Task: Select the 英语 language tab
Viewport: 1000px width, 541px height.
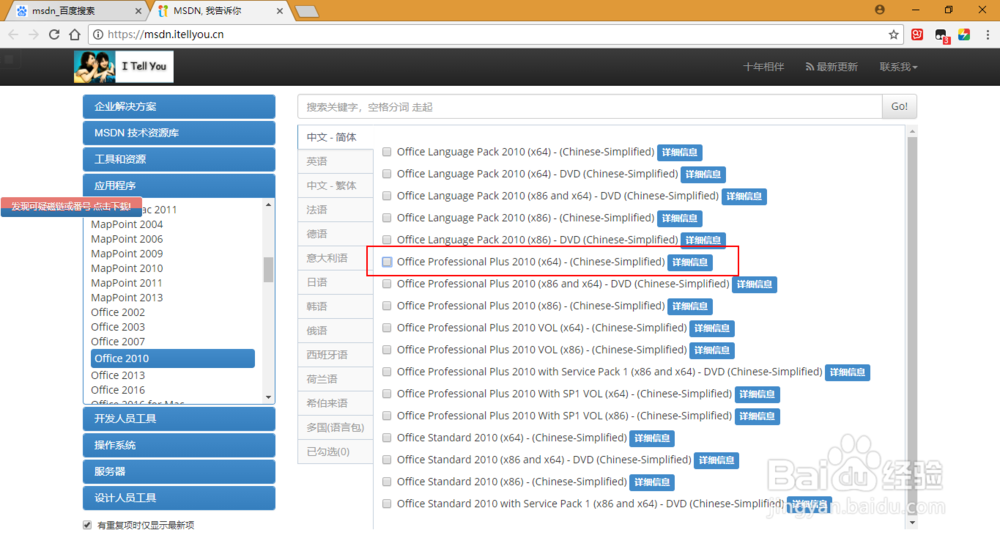Action: point(335,161)
